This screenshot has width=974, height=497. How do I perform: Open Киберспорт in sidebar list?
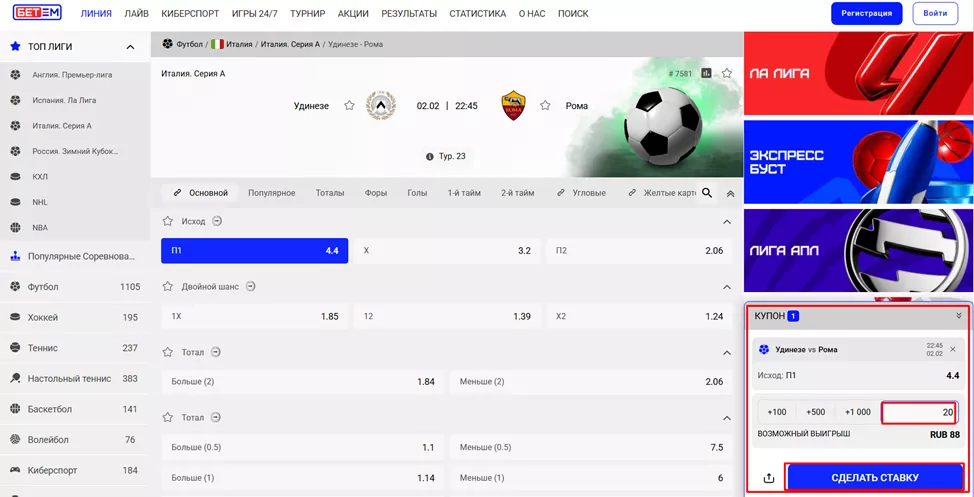click(x=54, y=470)
